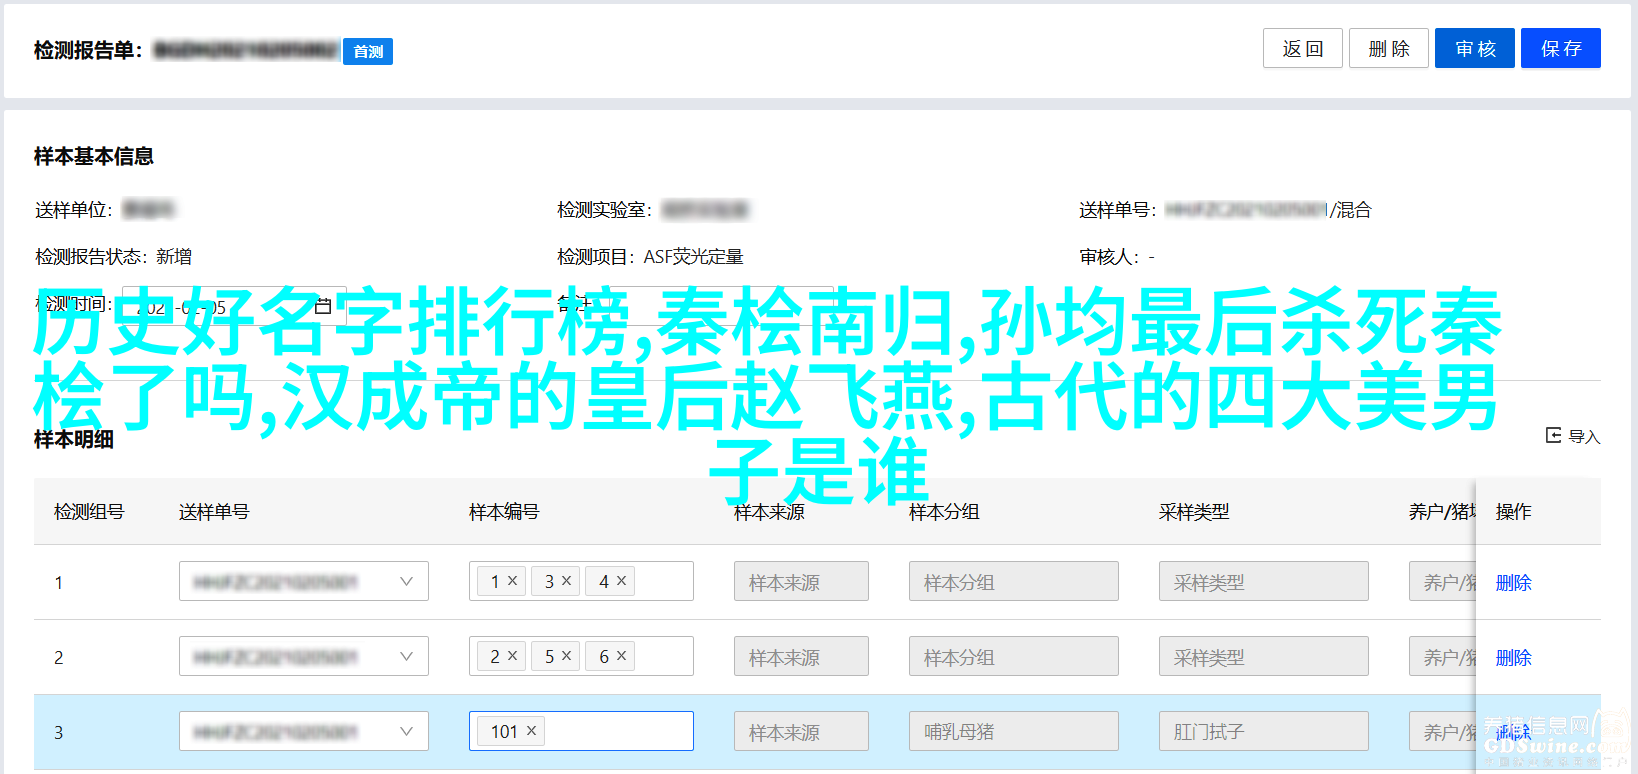The width and height of the screenshot is (1638, 774).
Task: Click the 检测组号 column header
Action: (x=89, y=511)
